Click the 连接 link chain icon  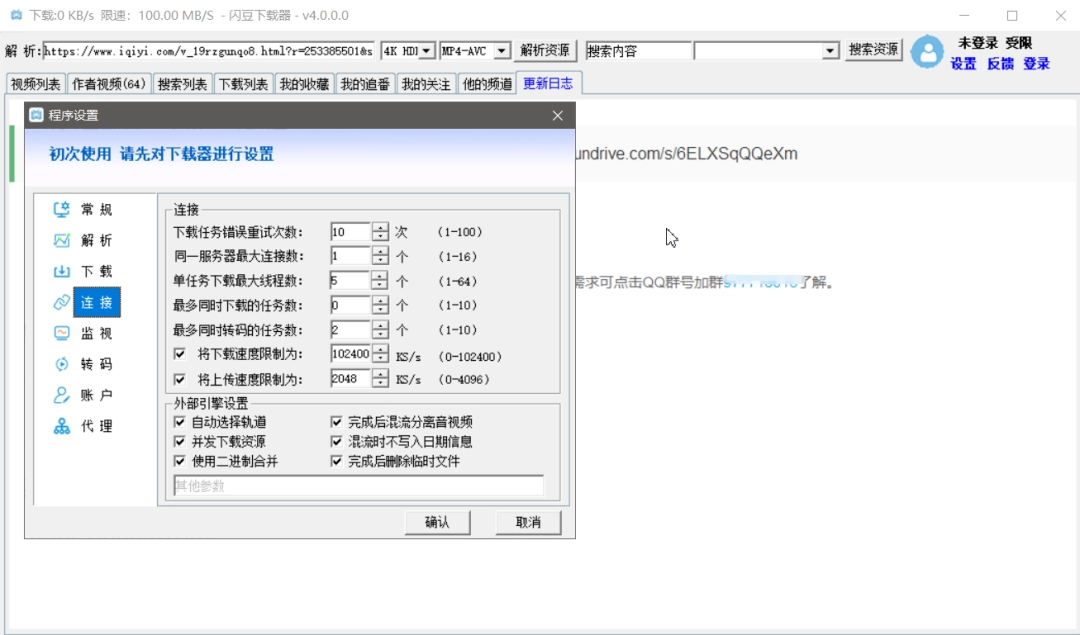tap(61, 302)
